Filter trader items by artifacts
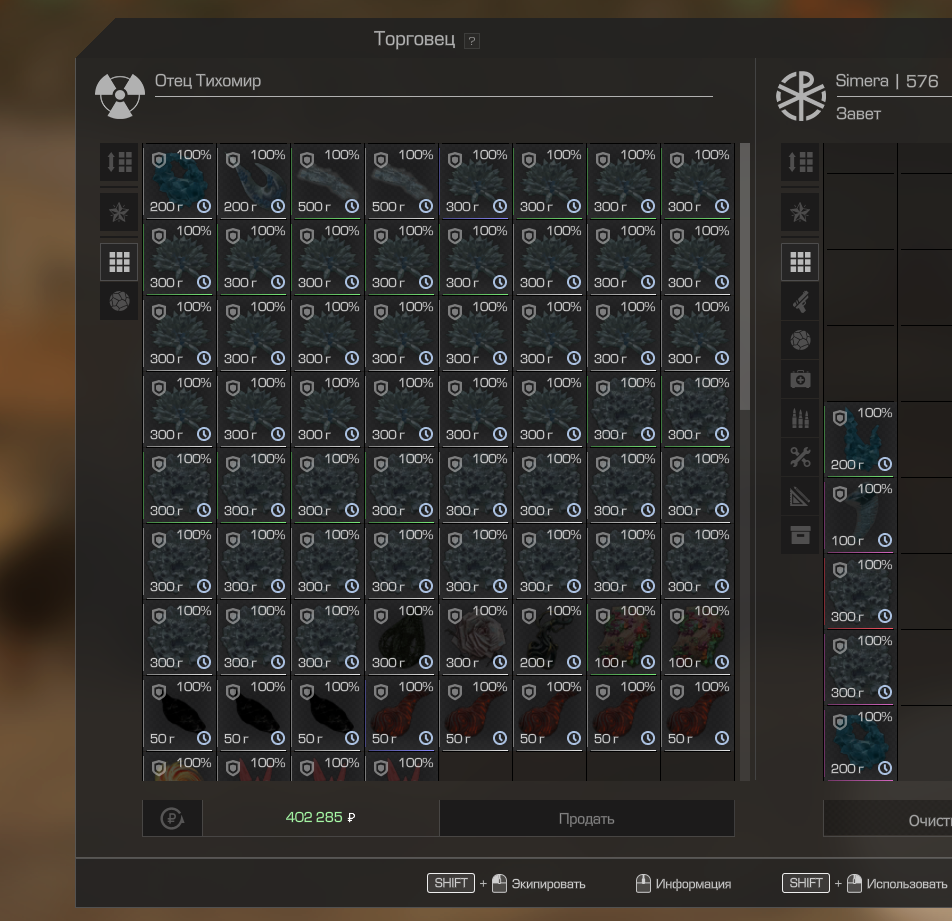Viewport: 952px width, 921px height. 120,301
